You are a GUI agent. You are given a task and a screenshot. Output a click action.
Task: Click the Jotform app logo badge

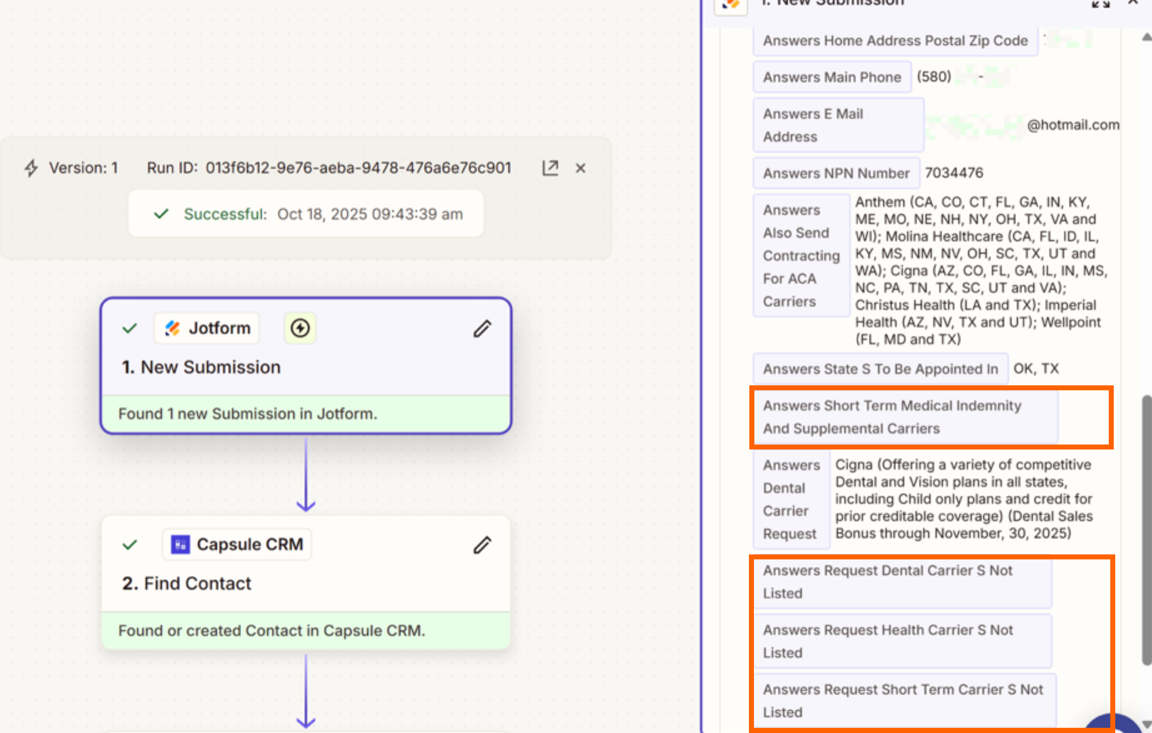tap(207, 328)
